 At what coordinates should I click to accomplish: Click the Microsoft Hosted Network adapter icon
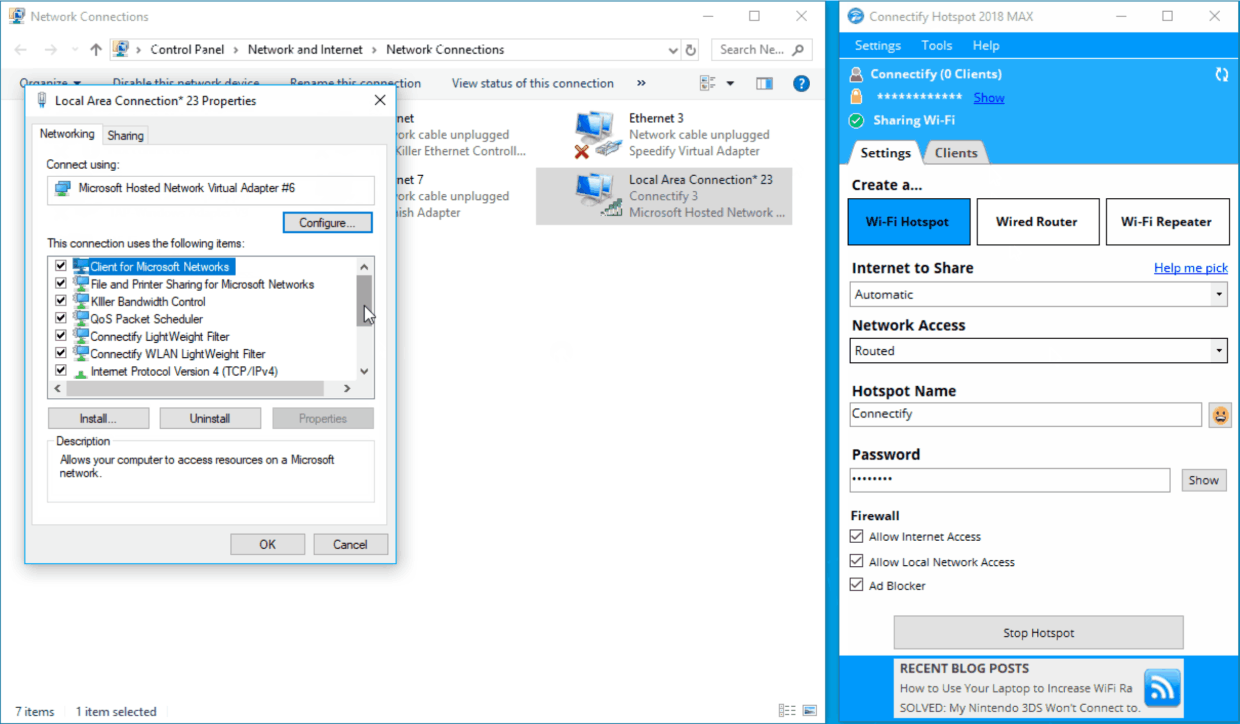click(63, 188)
